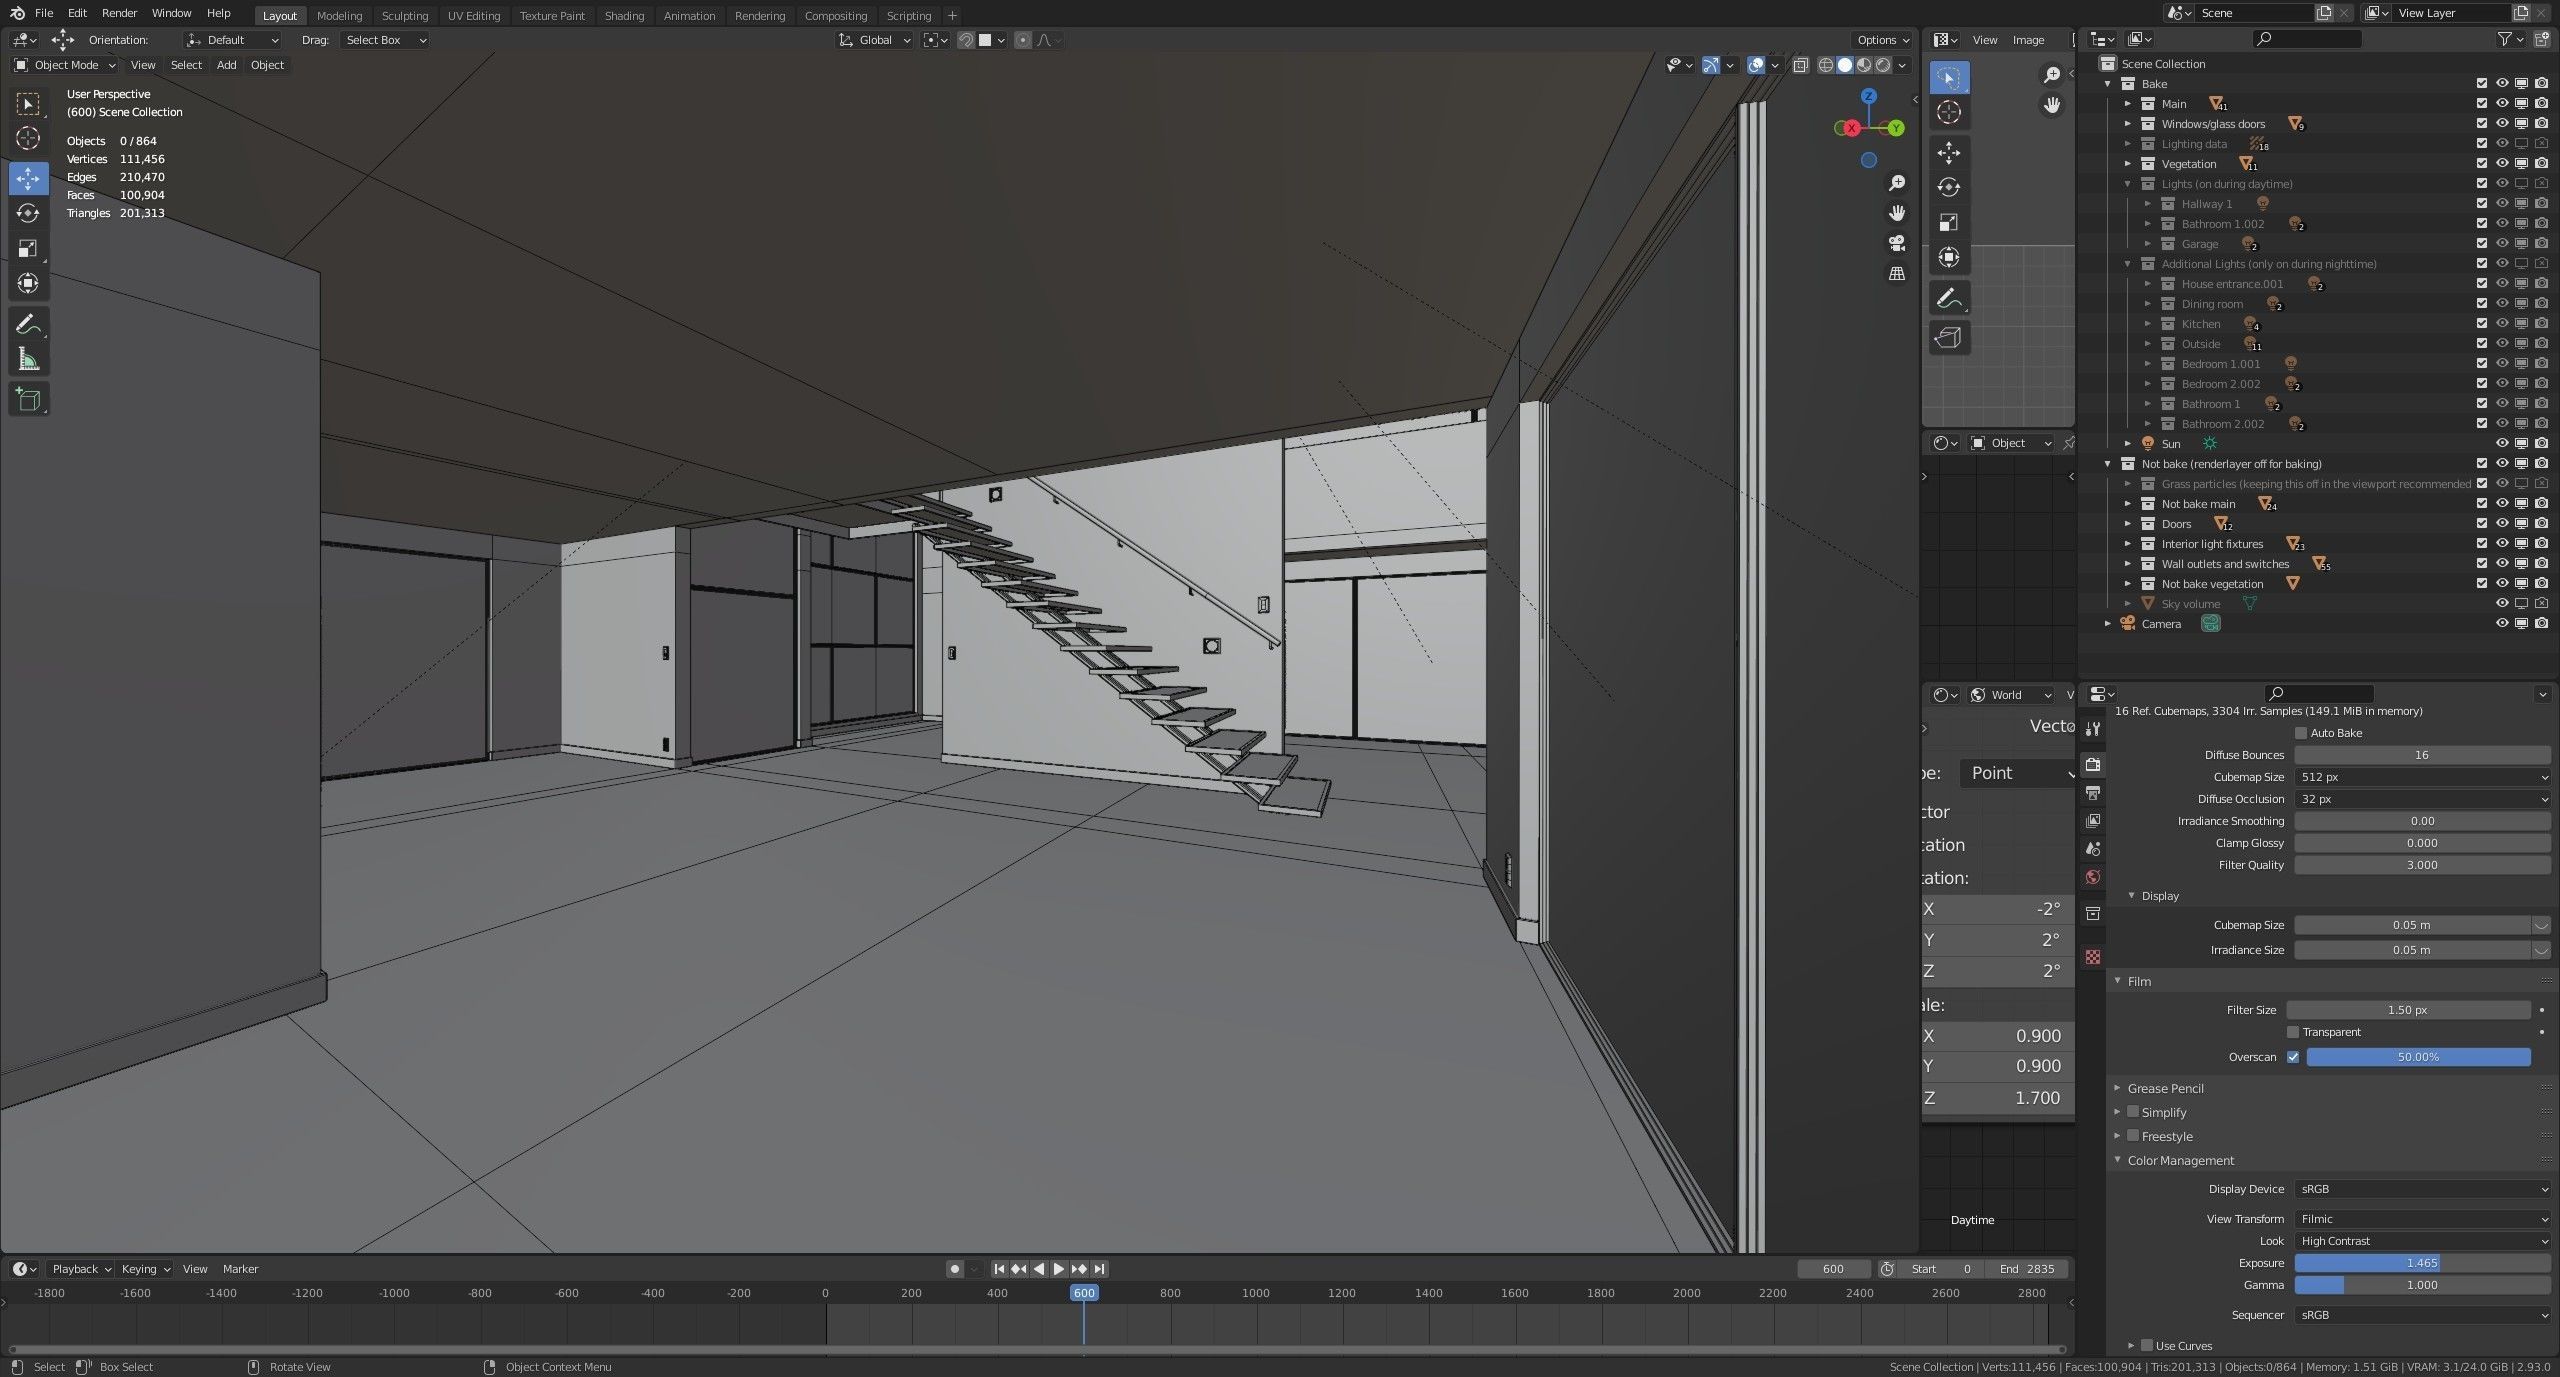This screenshot has width=2560, height=1377.
Task: Click the viewport zoom magnifier icon
Action: (x=1896, y=183)
